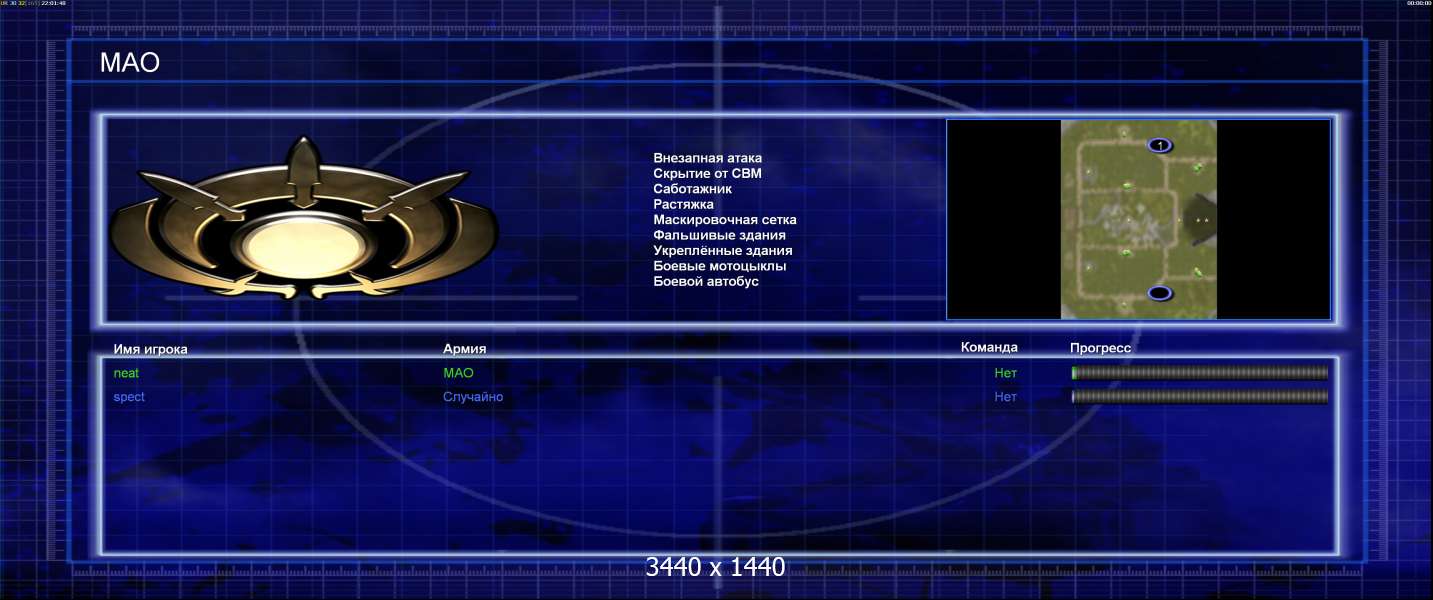Click the "Растяжка" ability line
1433x600 pixels.
pyautogui.click(x=683, y=204)
